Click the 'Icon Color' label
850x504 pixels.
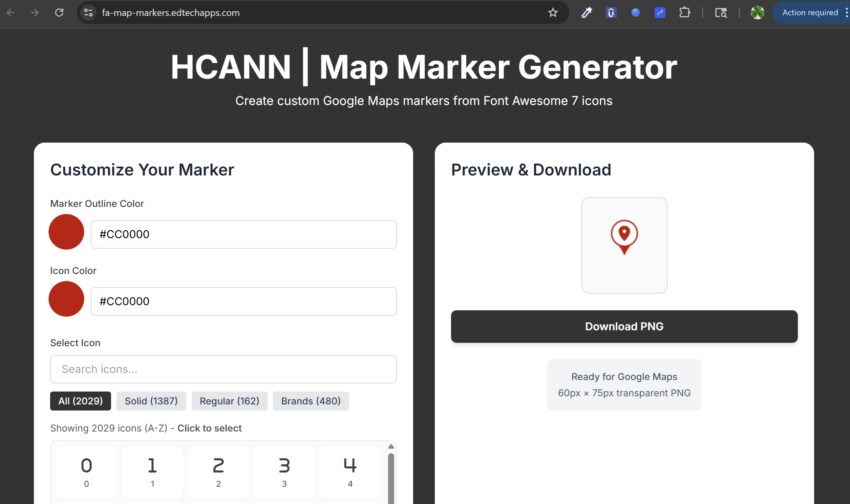73,270
